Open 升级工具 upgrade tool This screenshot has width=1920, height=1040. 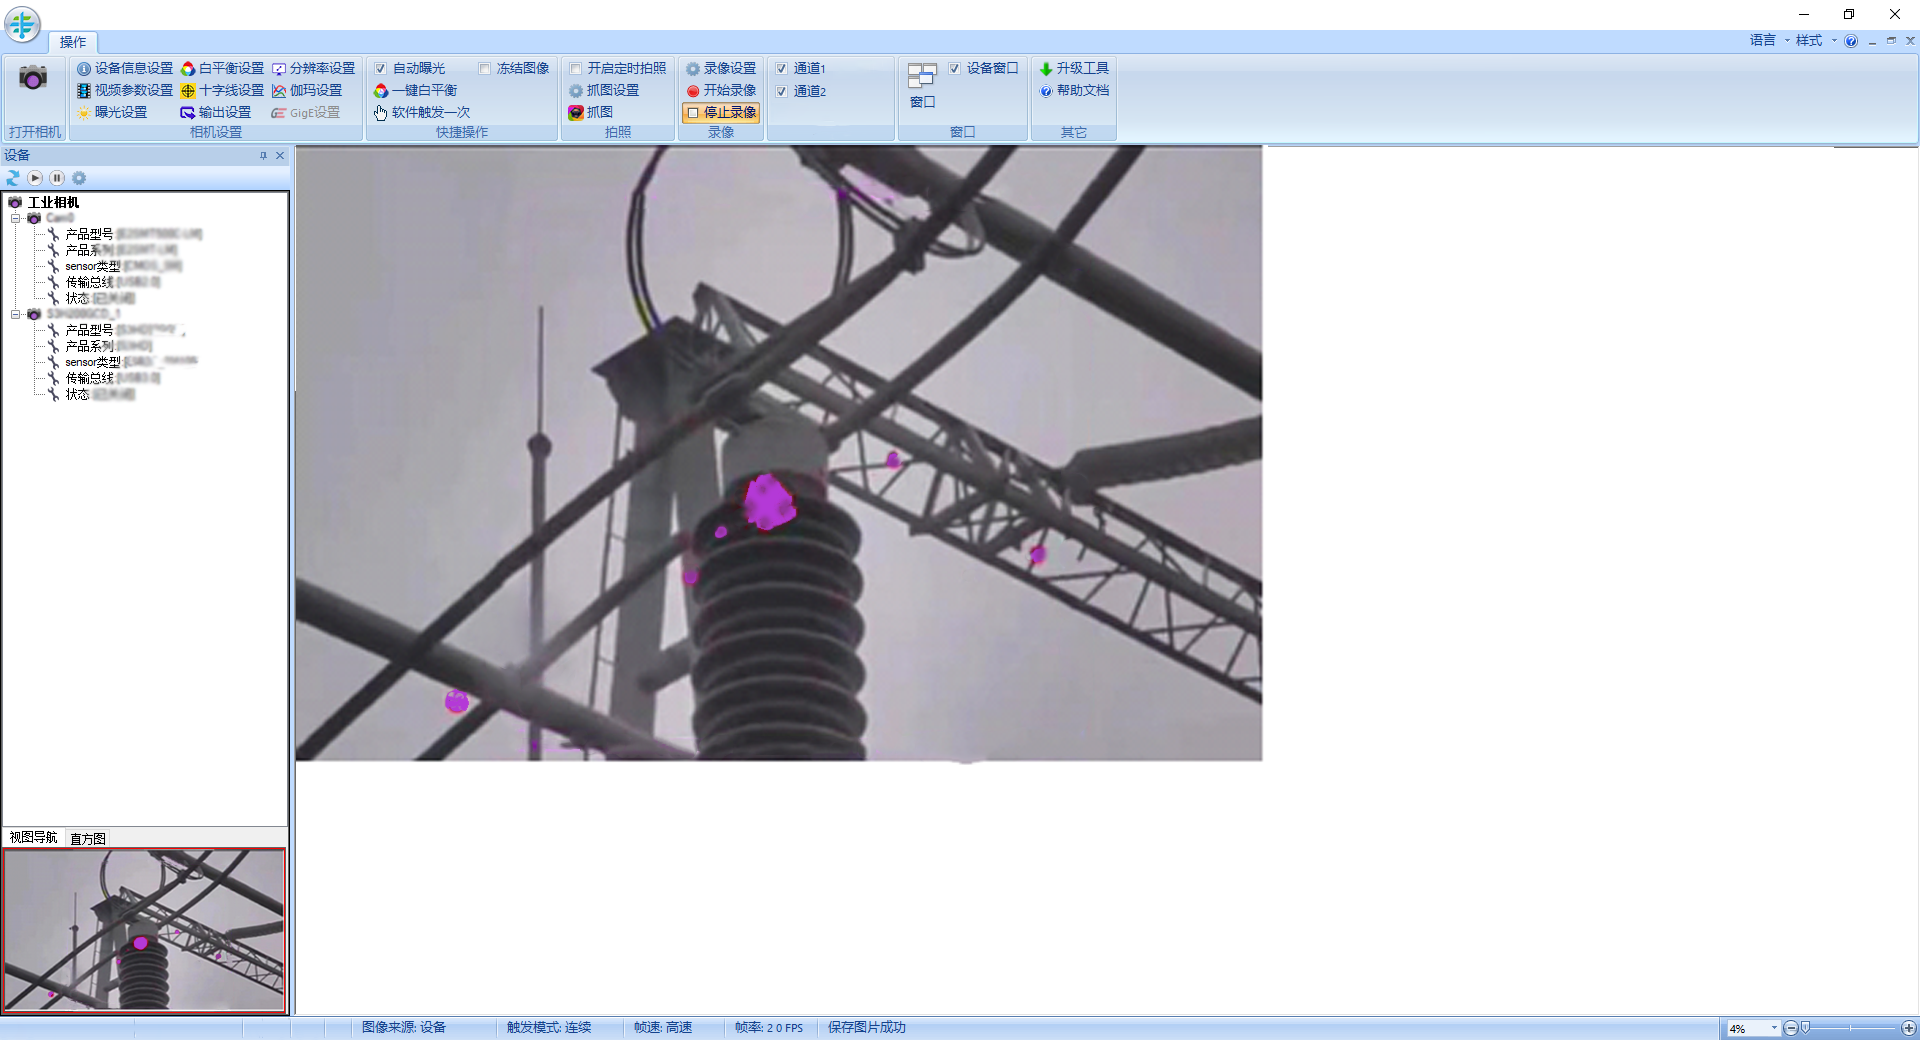point(1078,68)
